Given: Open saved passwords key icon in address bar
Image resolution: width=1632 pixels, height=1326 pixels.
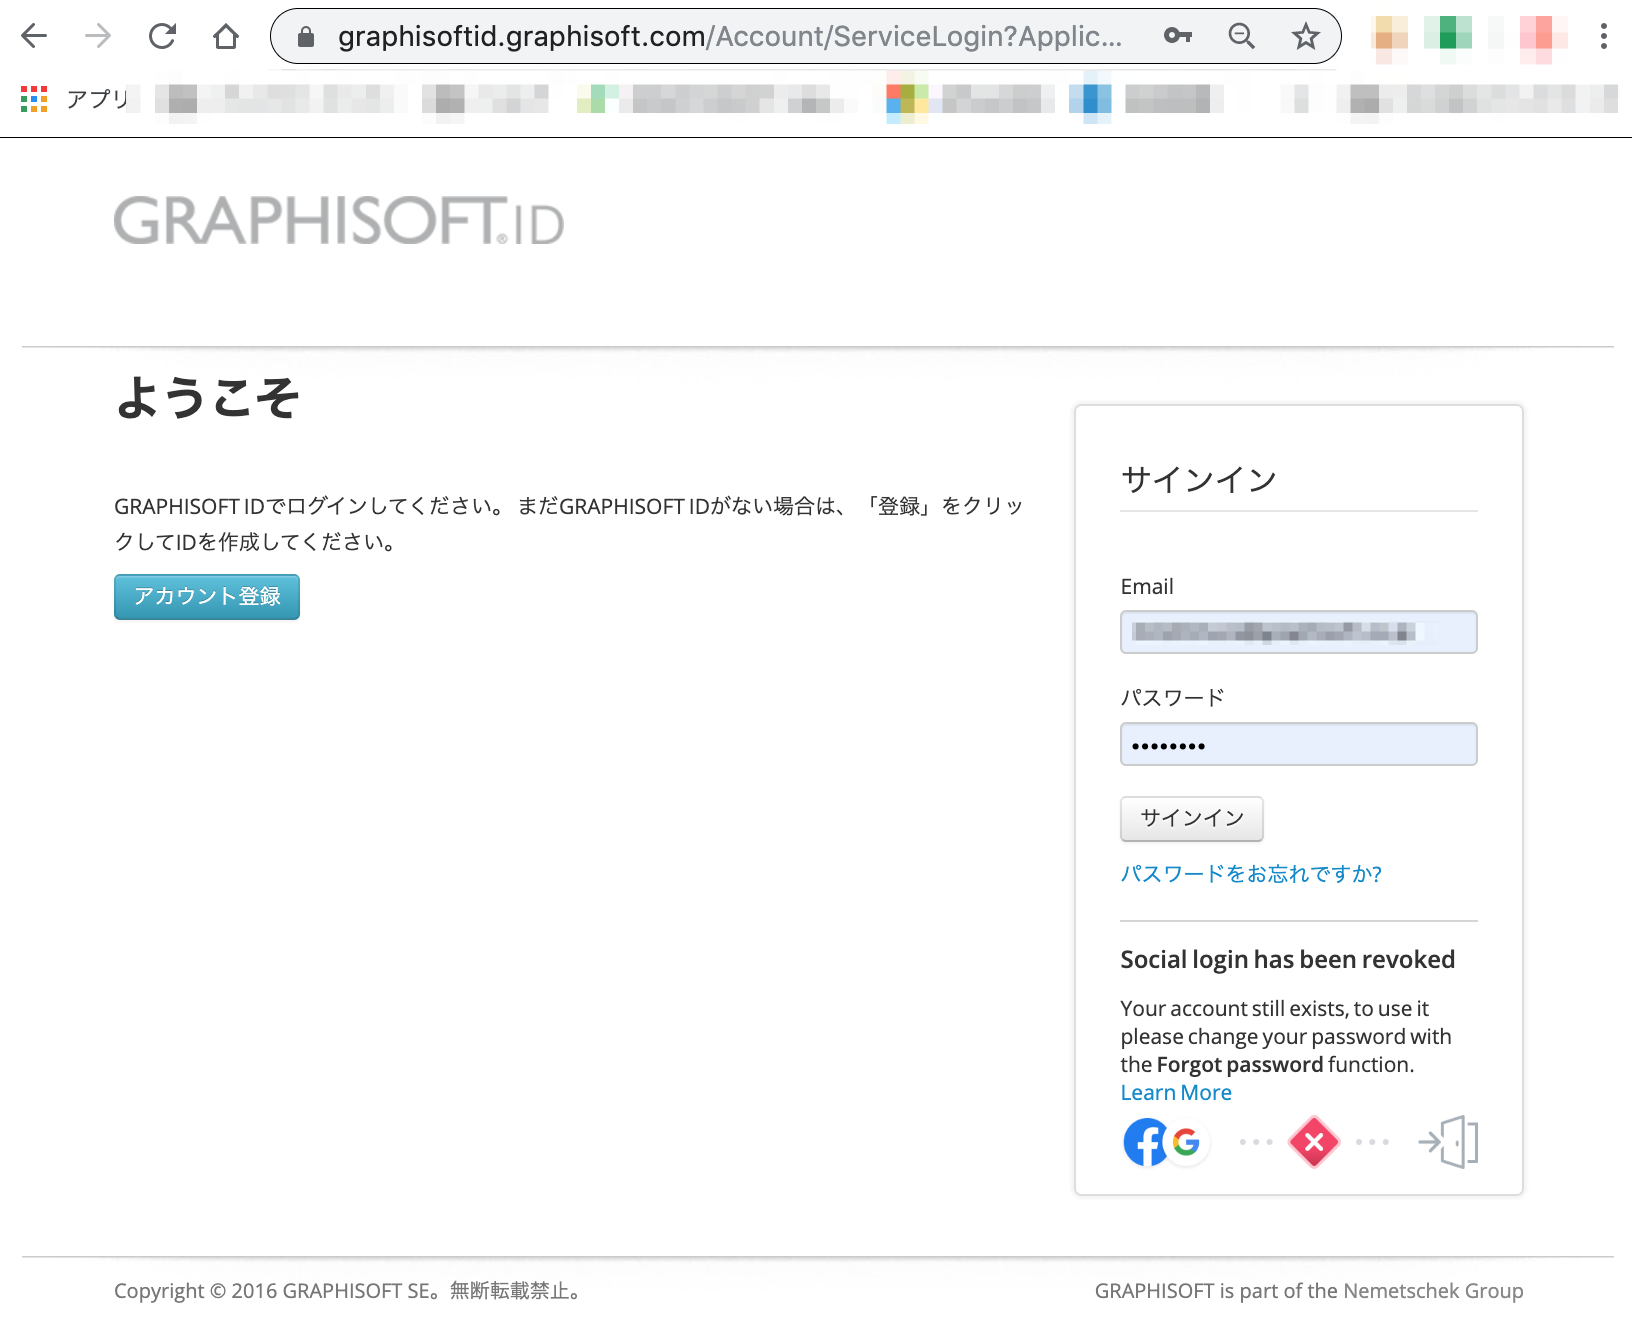Looking at the screenshot, I should pos(1178,36).
